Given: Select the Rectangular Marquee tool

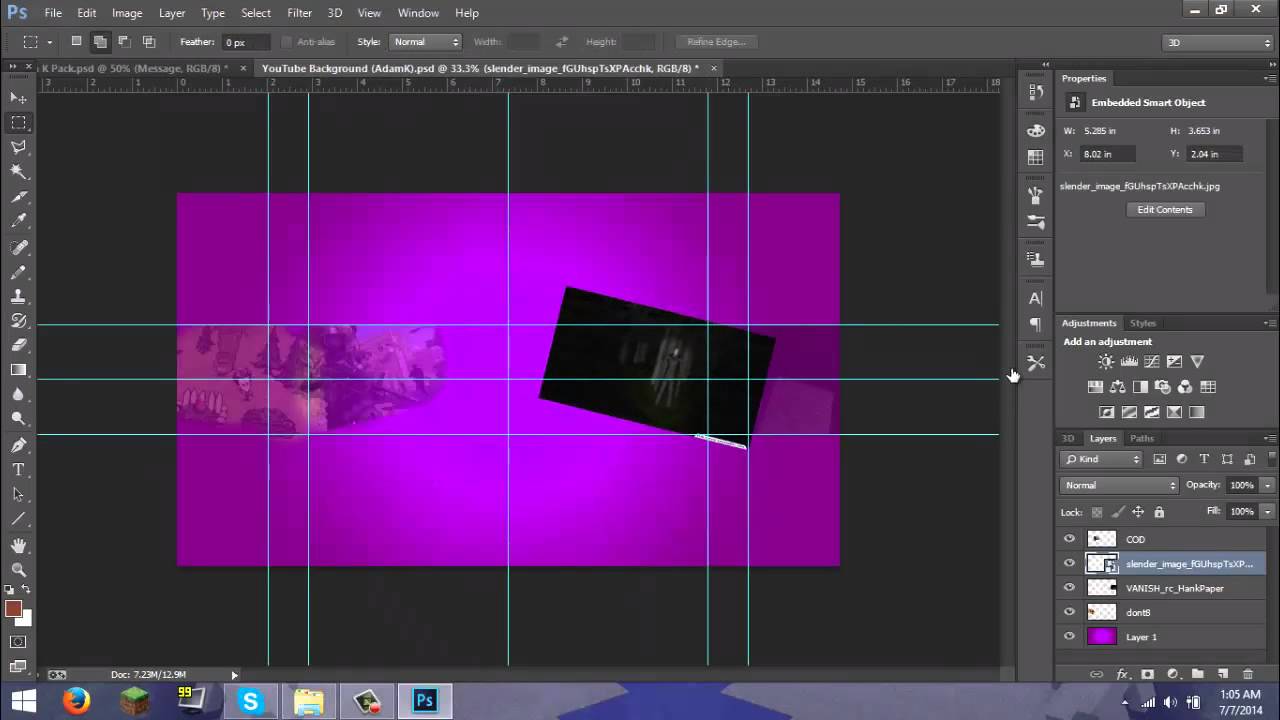Looking at the screenshot, I should tap(19, 122).
